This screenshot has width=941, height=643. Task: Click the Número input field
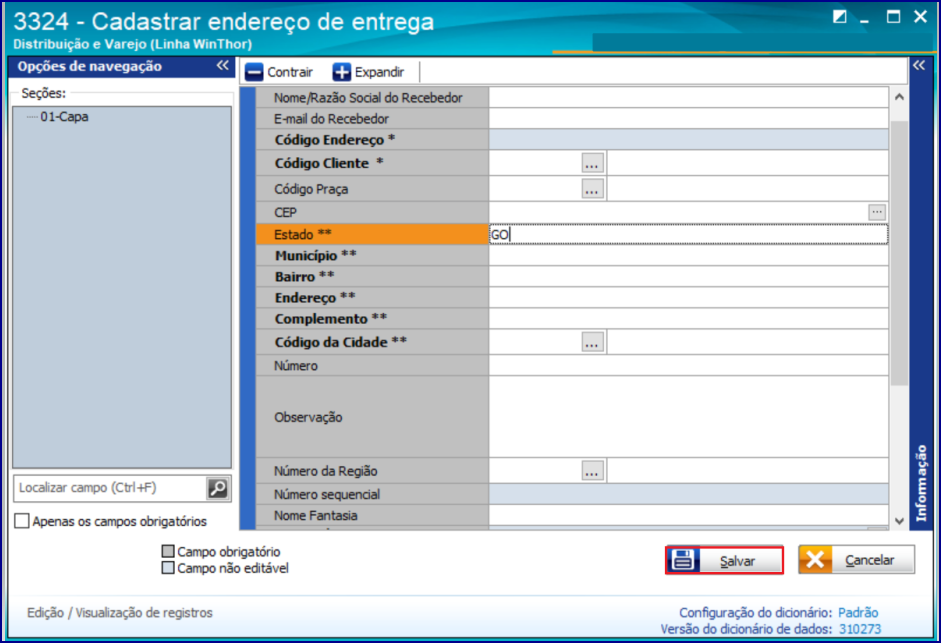(688, 366)
